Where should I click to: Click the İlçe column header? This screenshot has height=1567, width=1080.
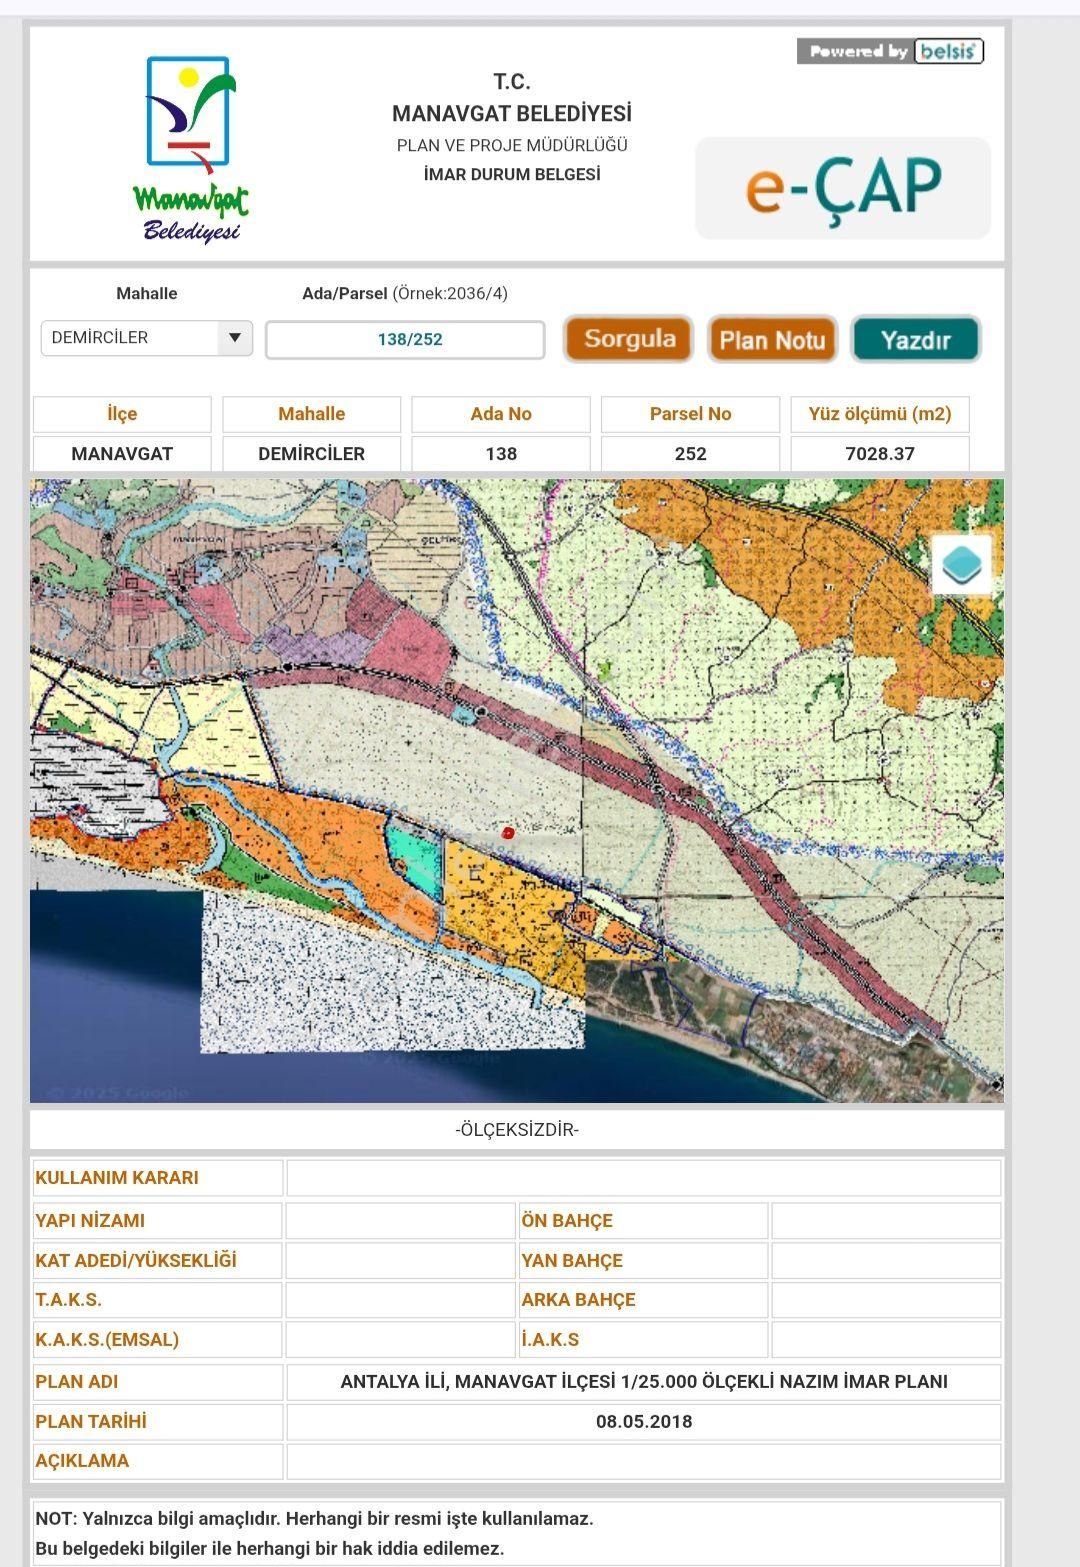(x=122, y=414)
